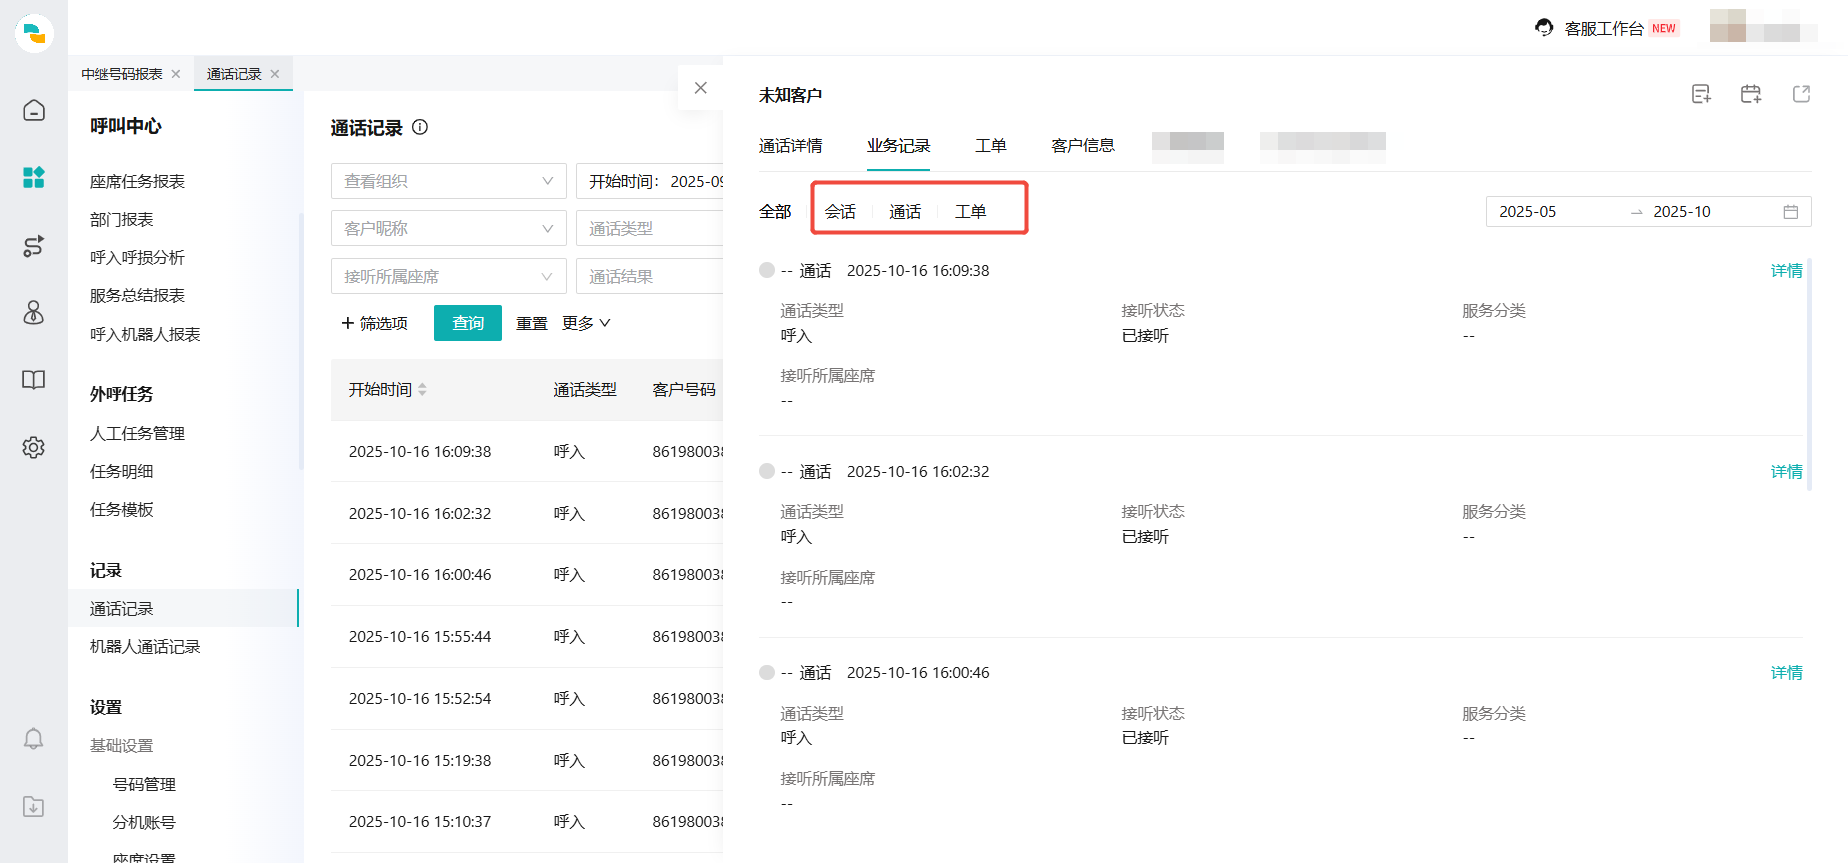1848x863 pixels.
Task: Click the calendar icon in date range picker
Action: [1791, 212]
